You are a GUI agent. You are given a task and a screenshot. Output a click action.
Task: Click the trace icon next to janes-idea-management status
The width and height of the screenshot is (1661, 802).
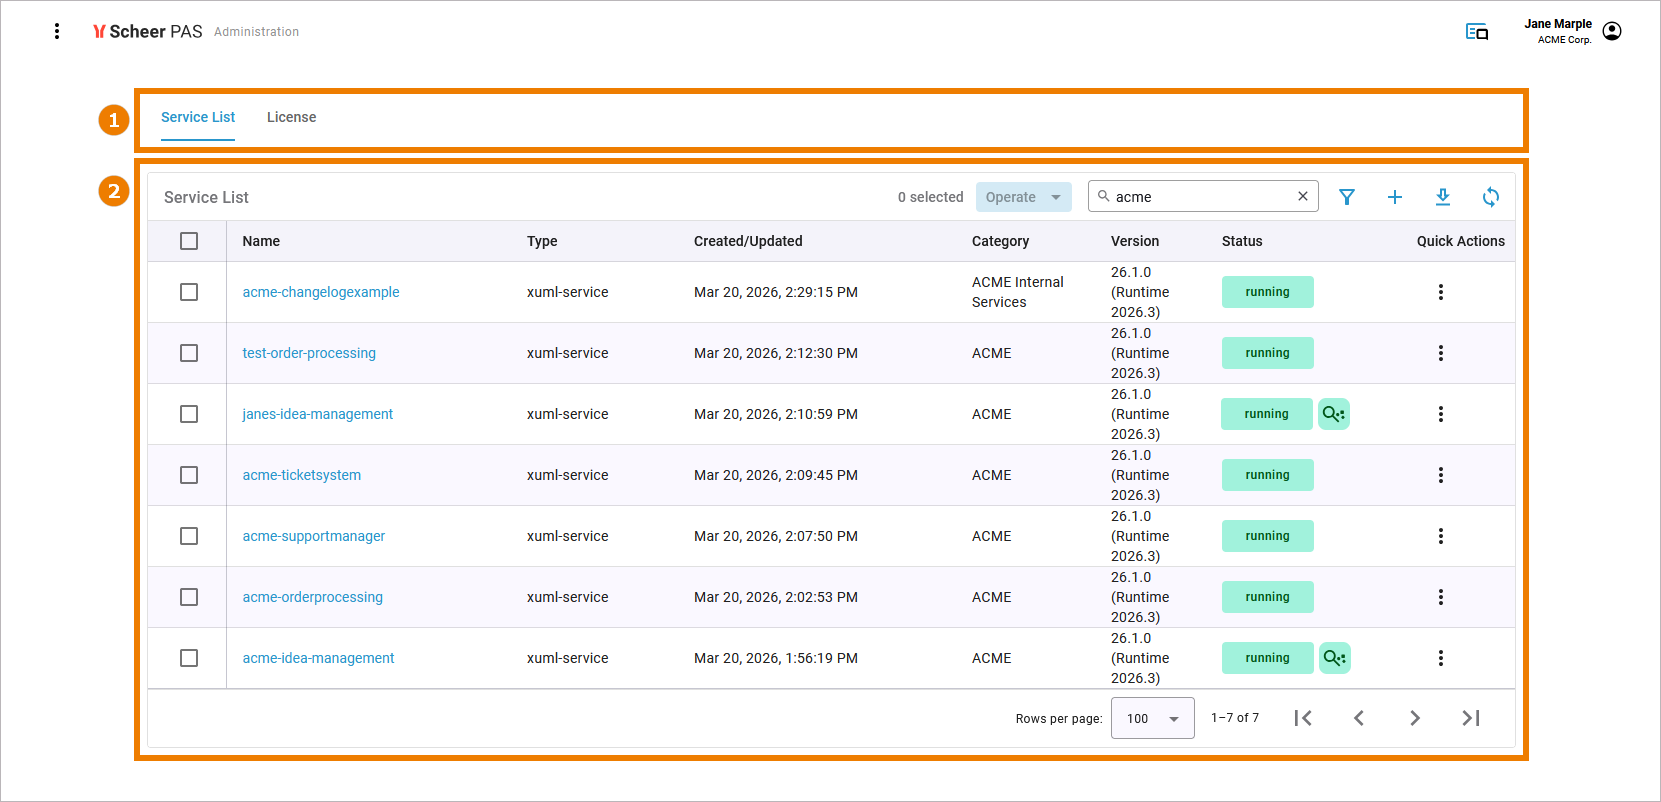pos(1333,414)
